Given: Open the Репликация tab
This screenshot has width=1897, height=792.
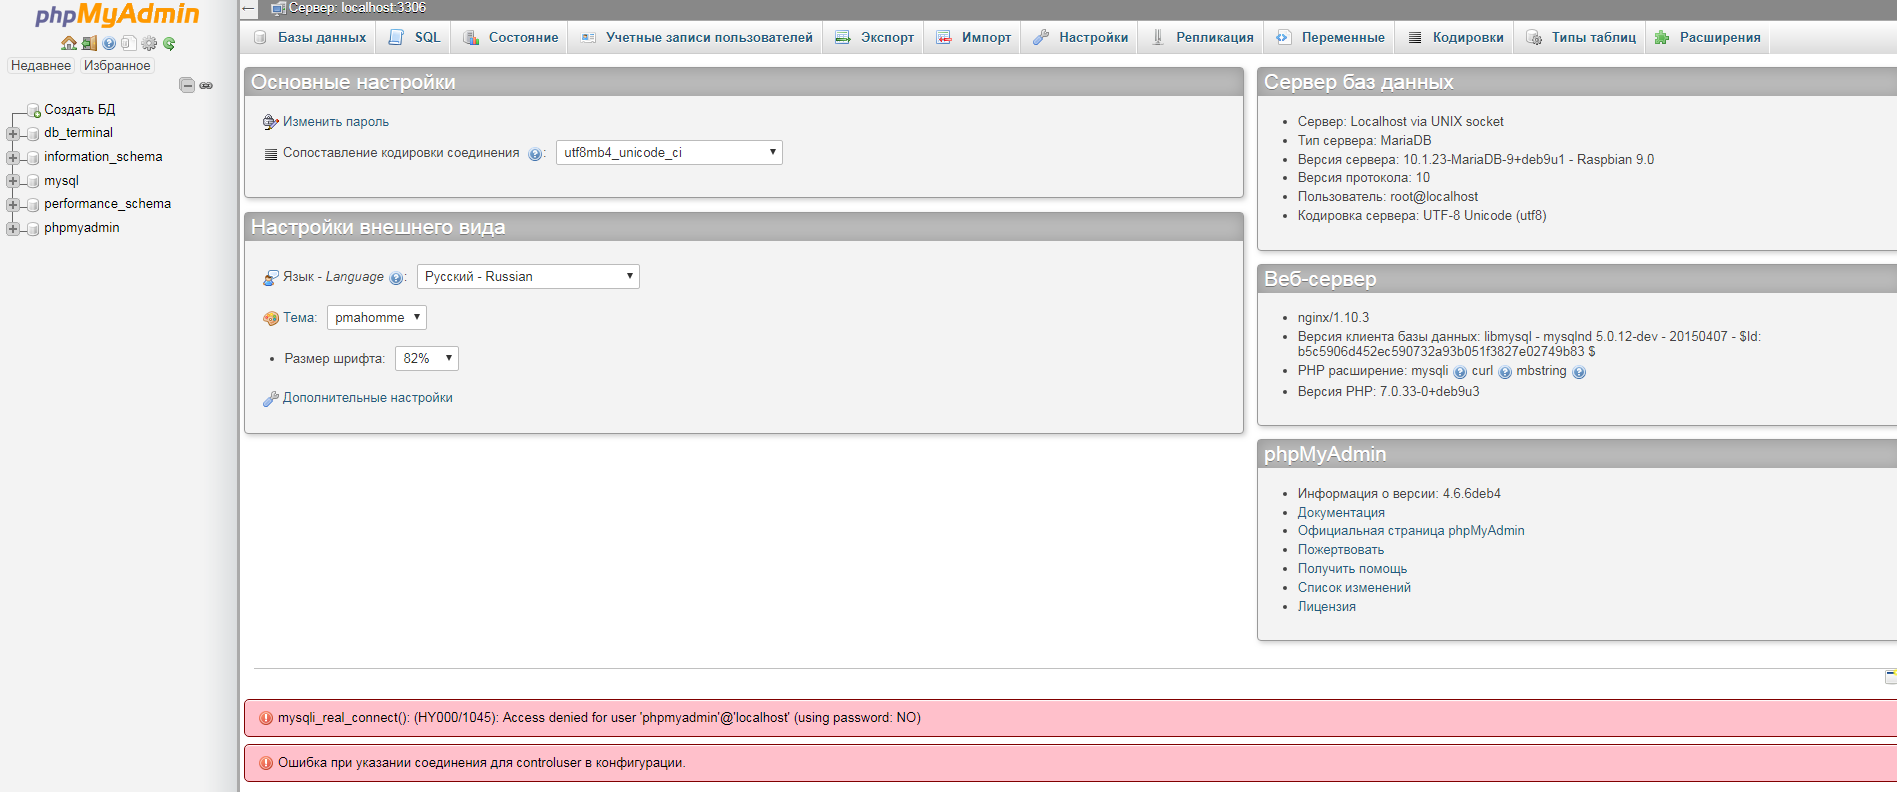Looking at the screenshot, I should click(x=1201, y=37).
